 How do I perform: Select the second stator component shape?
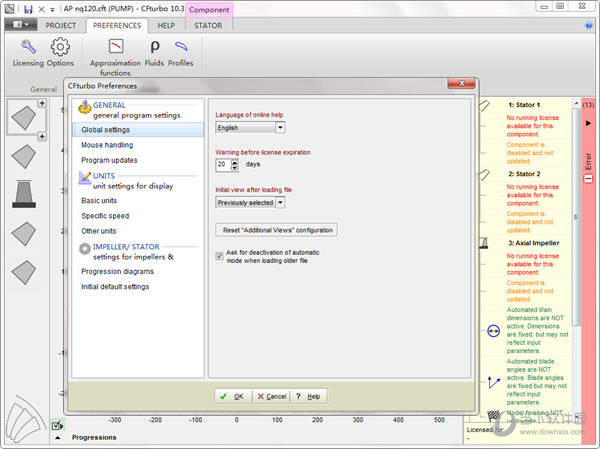[x=24, y=157]
